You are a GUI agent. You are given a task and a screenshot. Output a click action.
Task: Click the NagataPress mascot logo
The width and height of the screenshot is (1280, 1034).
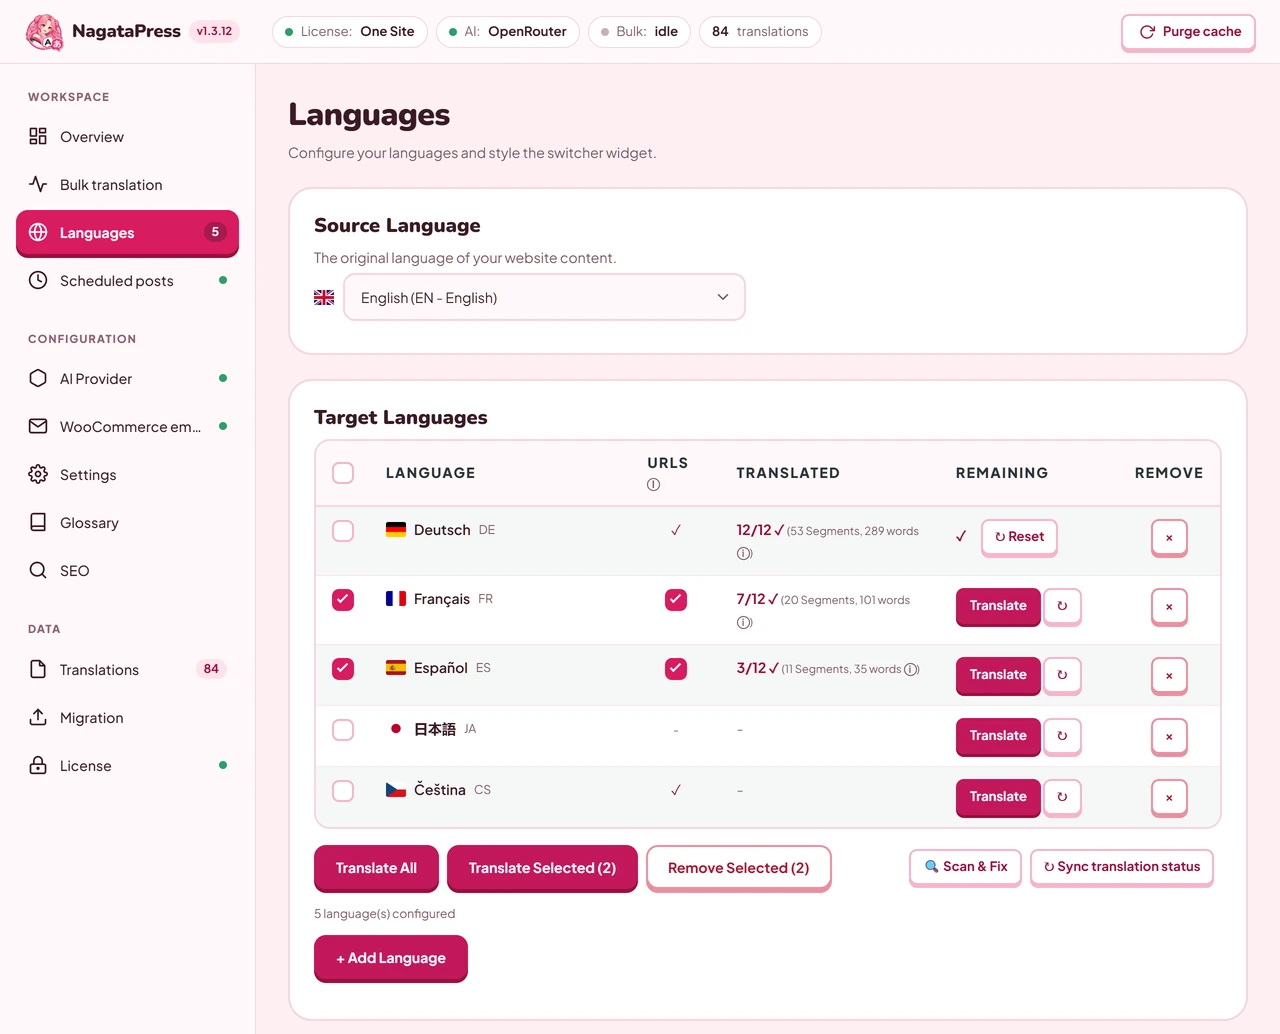[x=45, y=32]
